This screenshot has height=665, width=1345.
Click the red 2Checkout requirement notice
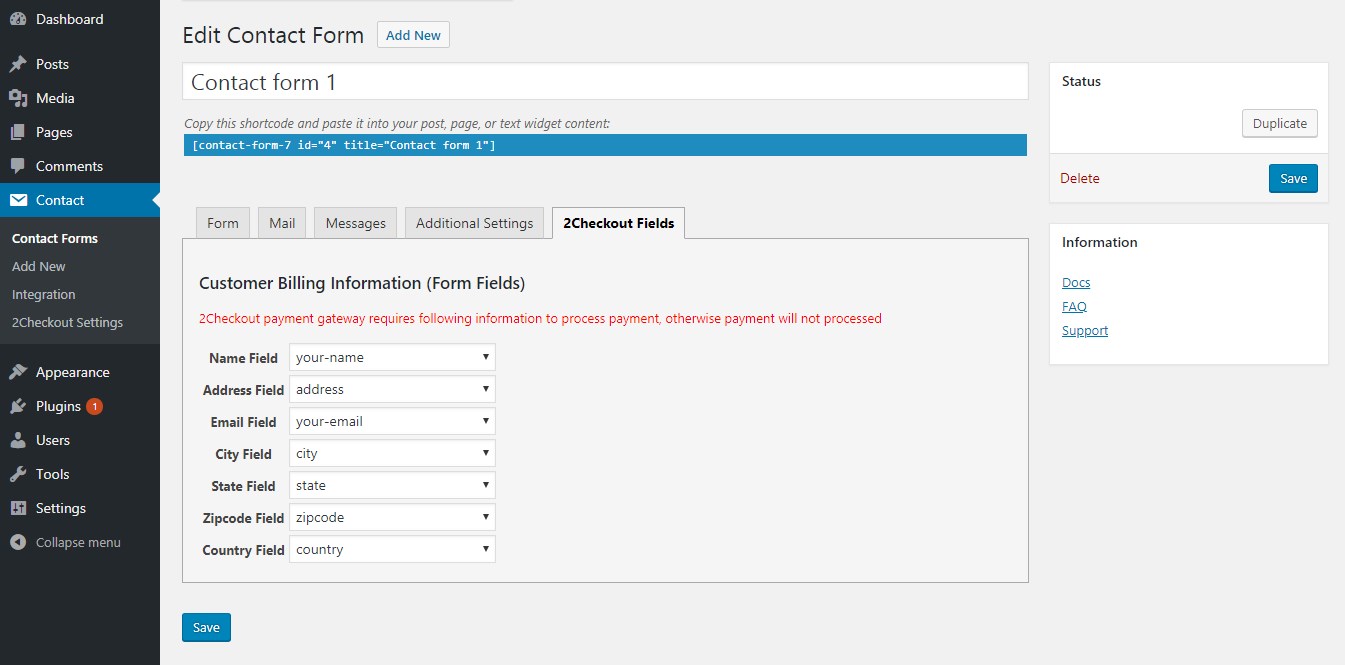[x=540, y=318]
